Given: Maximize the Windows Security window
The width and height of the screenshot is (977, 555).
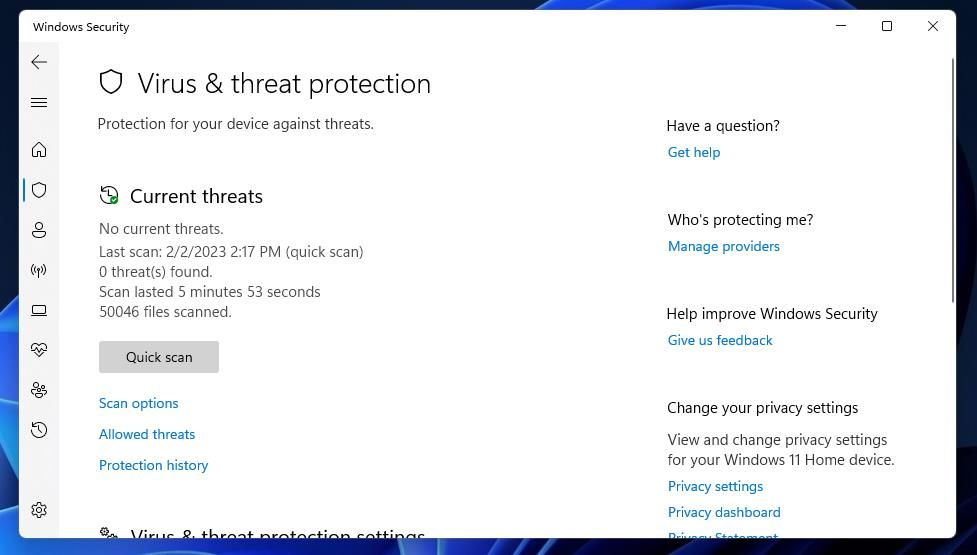Looking at the screenshot, I should [887, 26].
